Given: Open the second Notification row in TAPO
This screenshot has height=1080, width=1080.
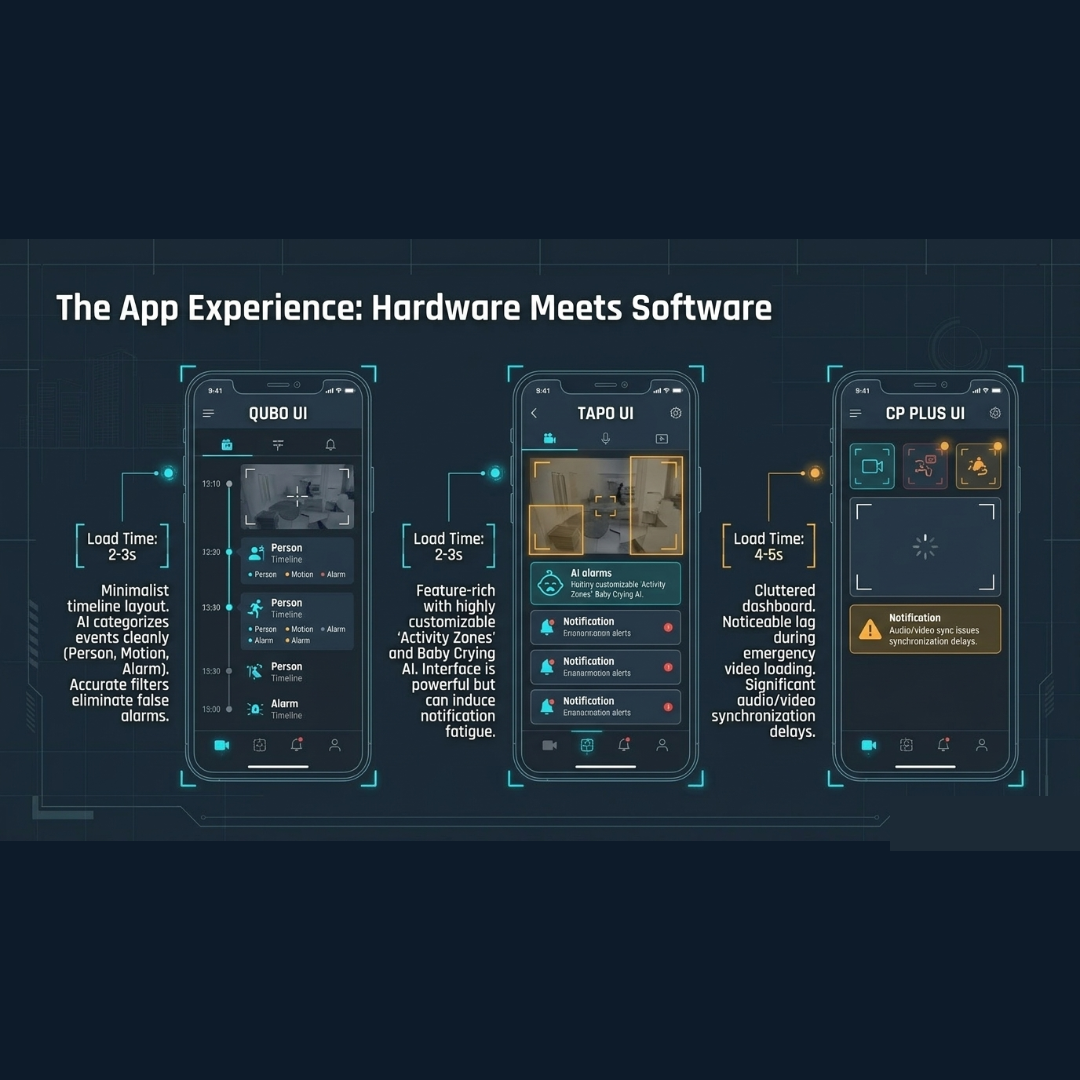Looking at the screenshot, I should click(605, 667).
